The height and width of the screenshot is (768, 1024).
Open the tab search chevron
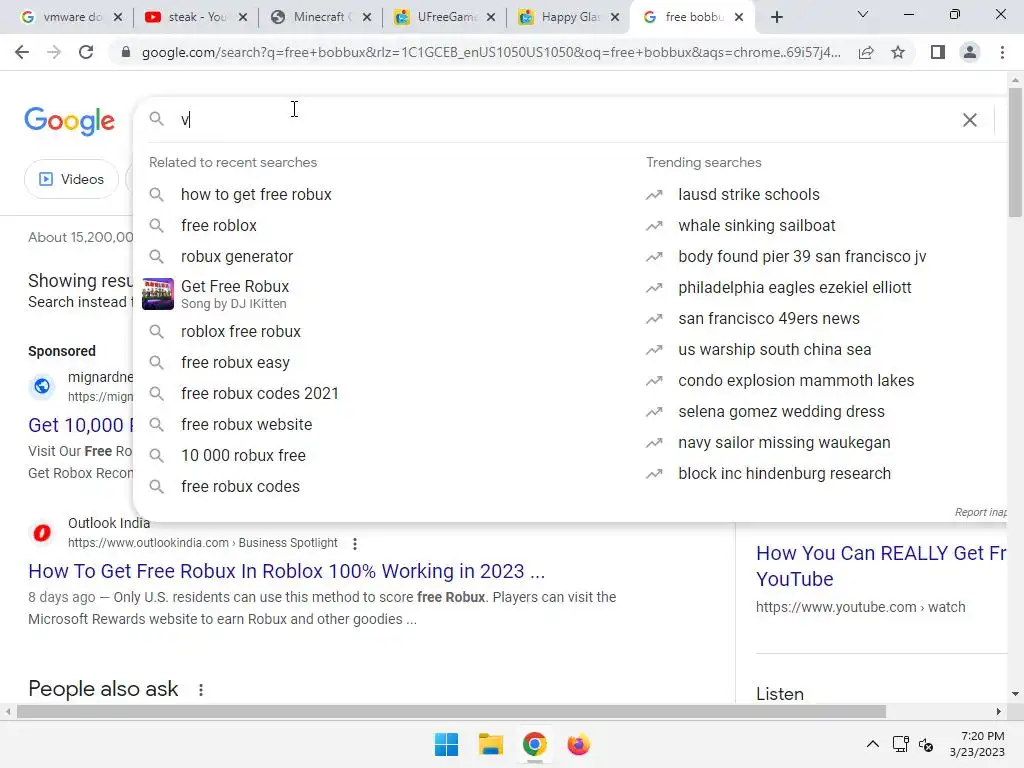click(x=863, y=14)
